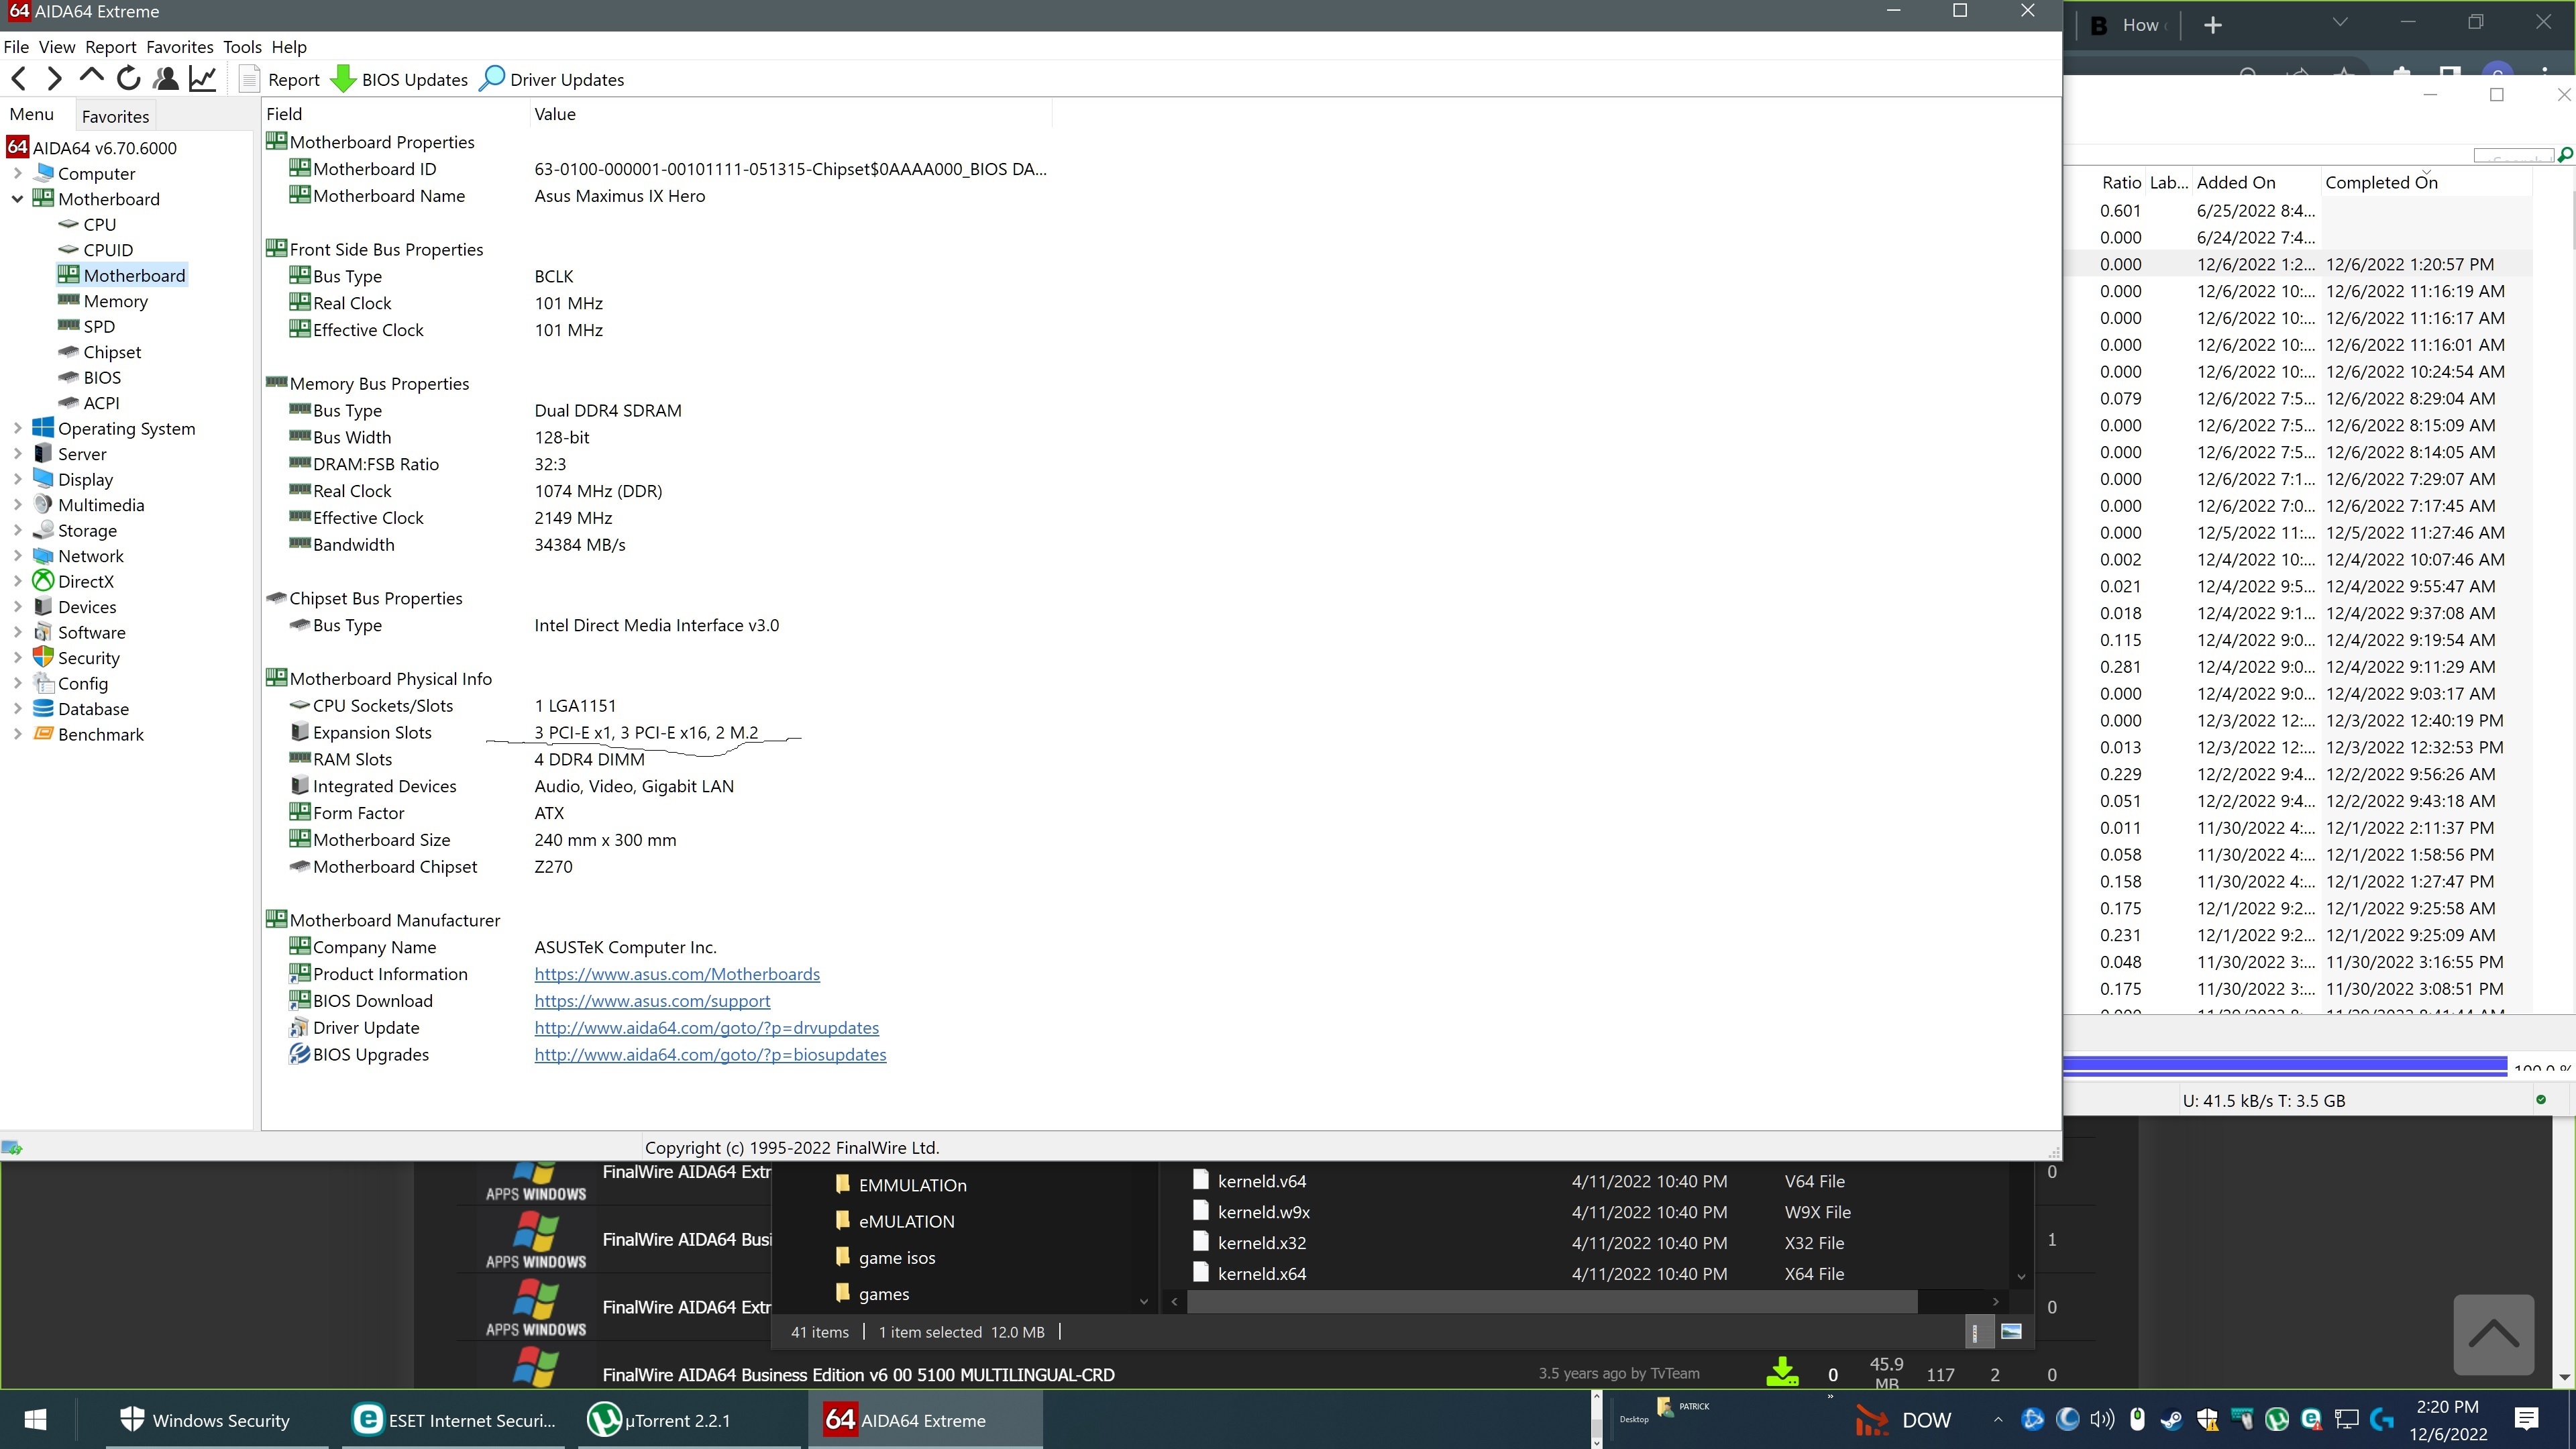Select the Chipset tree item
Image resolution: width=2576 pixels, height=1449 pixels.
click(x=112, y=352)
